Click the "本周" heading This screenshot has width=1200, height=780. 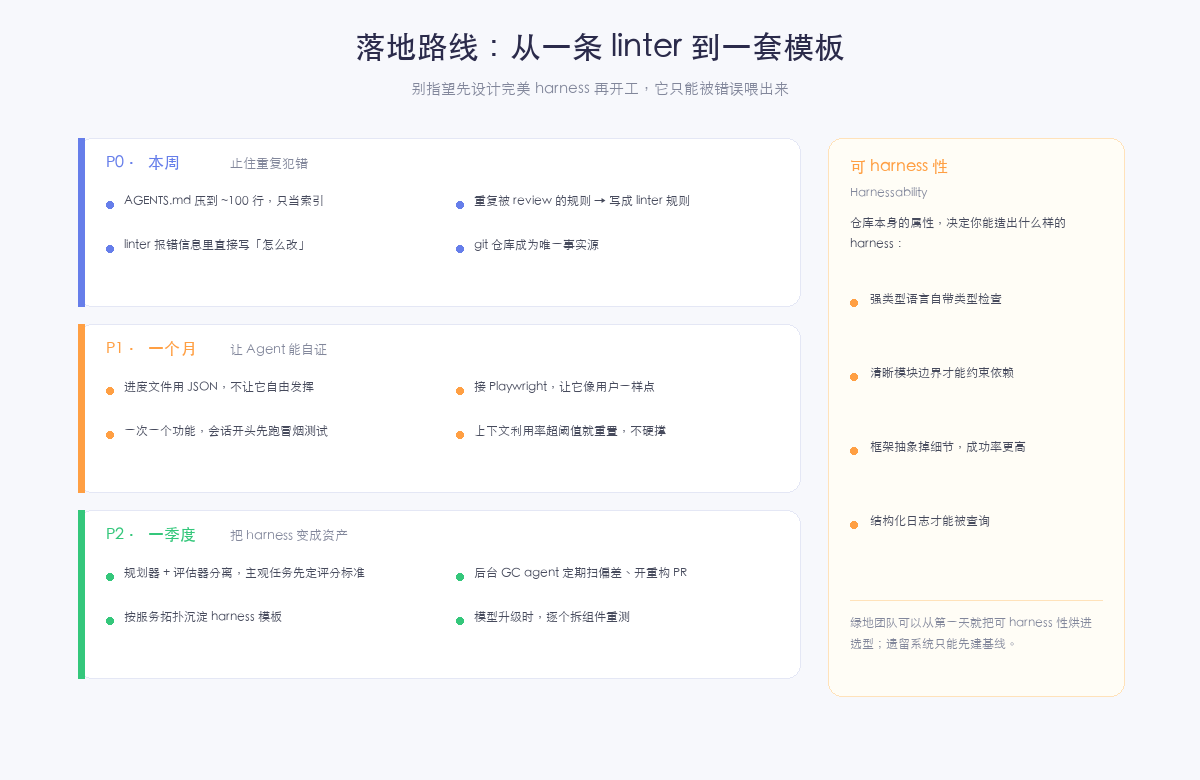point(164,162)
